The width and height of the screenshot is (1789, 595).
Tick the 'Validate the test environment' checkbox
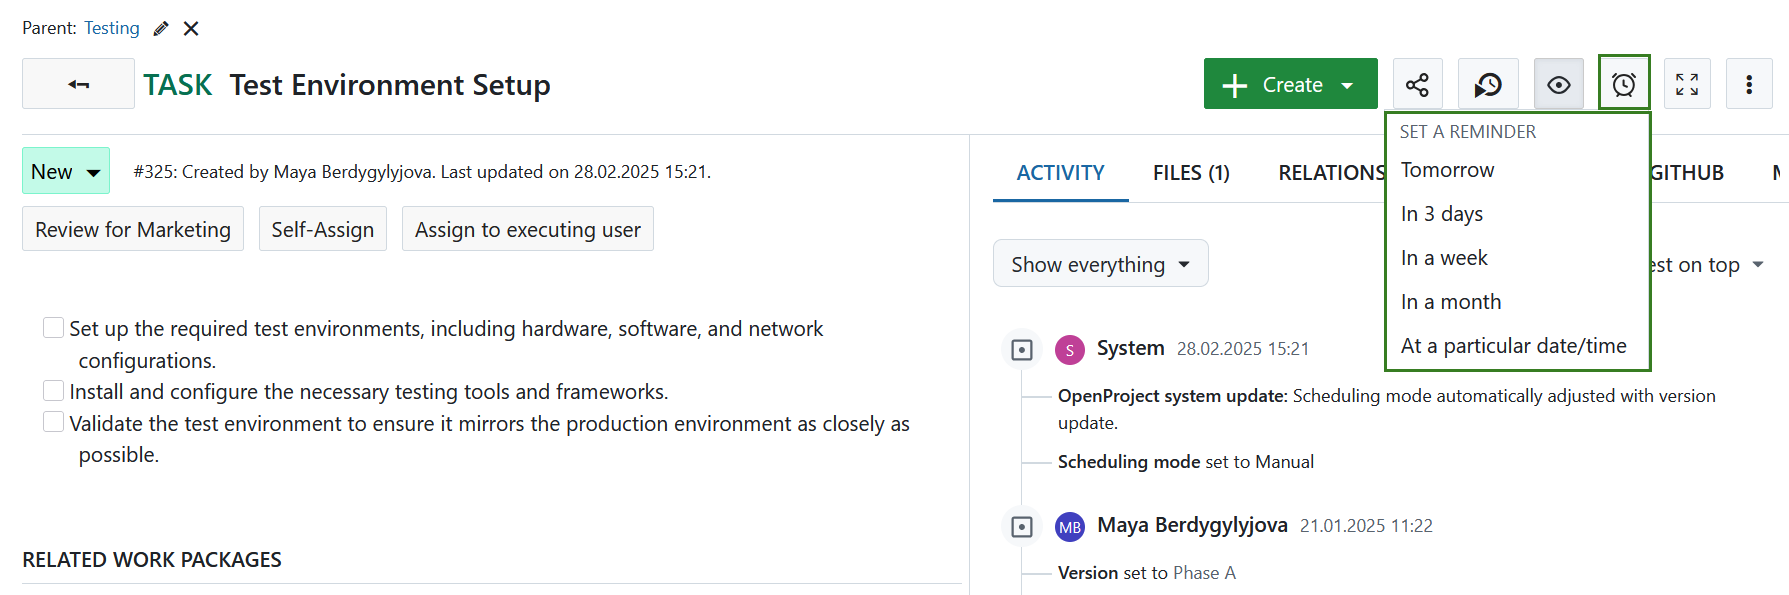pyautogui.click(x=54, y=422)
